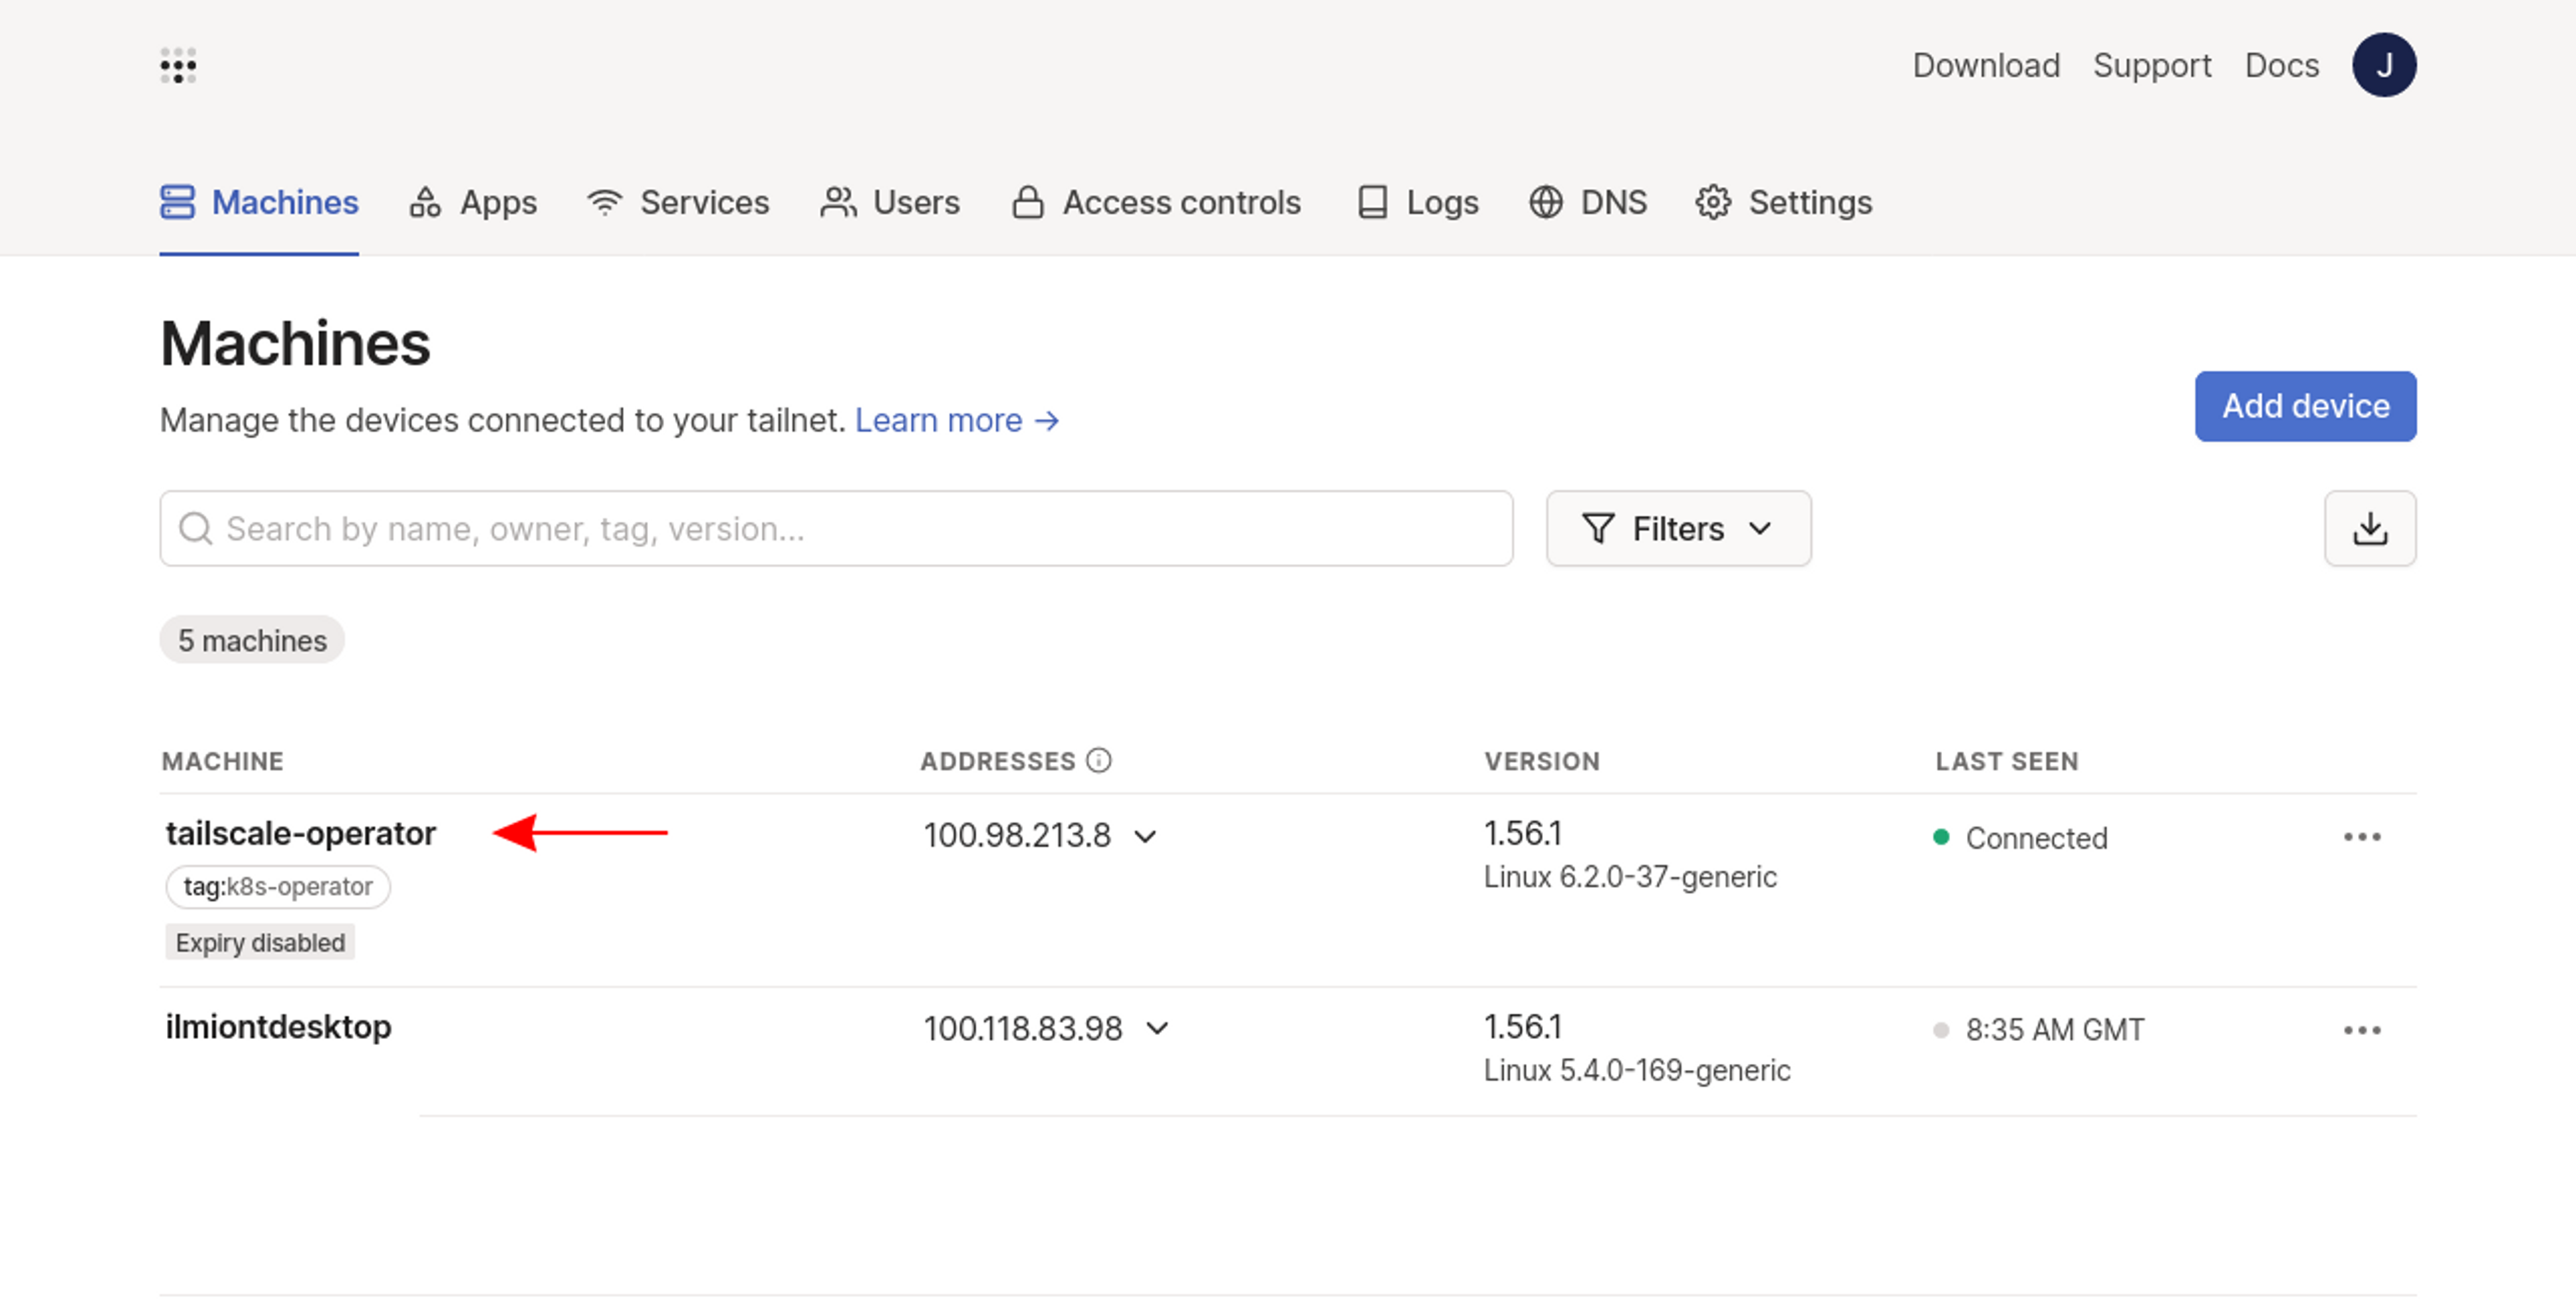Viewport: 2576px width, 1302px height.
Task: Go to the Users tab
Action: click(x=889, y=202)
